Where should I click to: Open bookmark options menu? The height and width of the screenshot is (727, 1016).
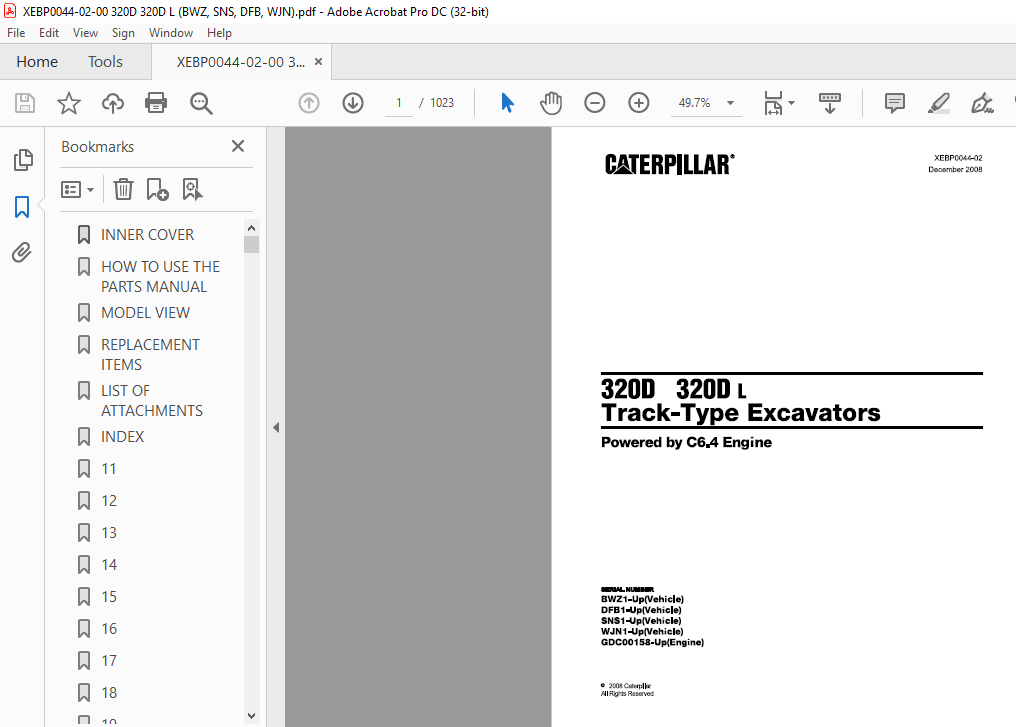(77, 189)
